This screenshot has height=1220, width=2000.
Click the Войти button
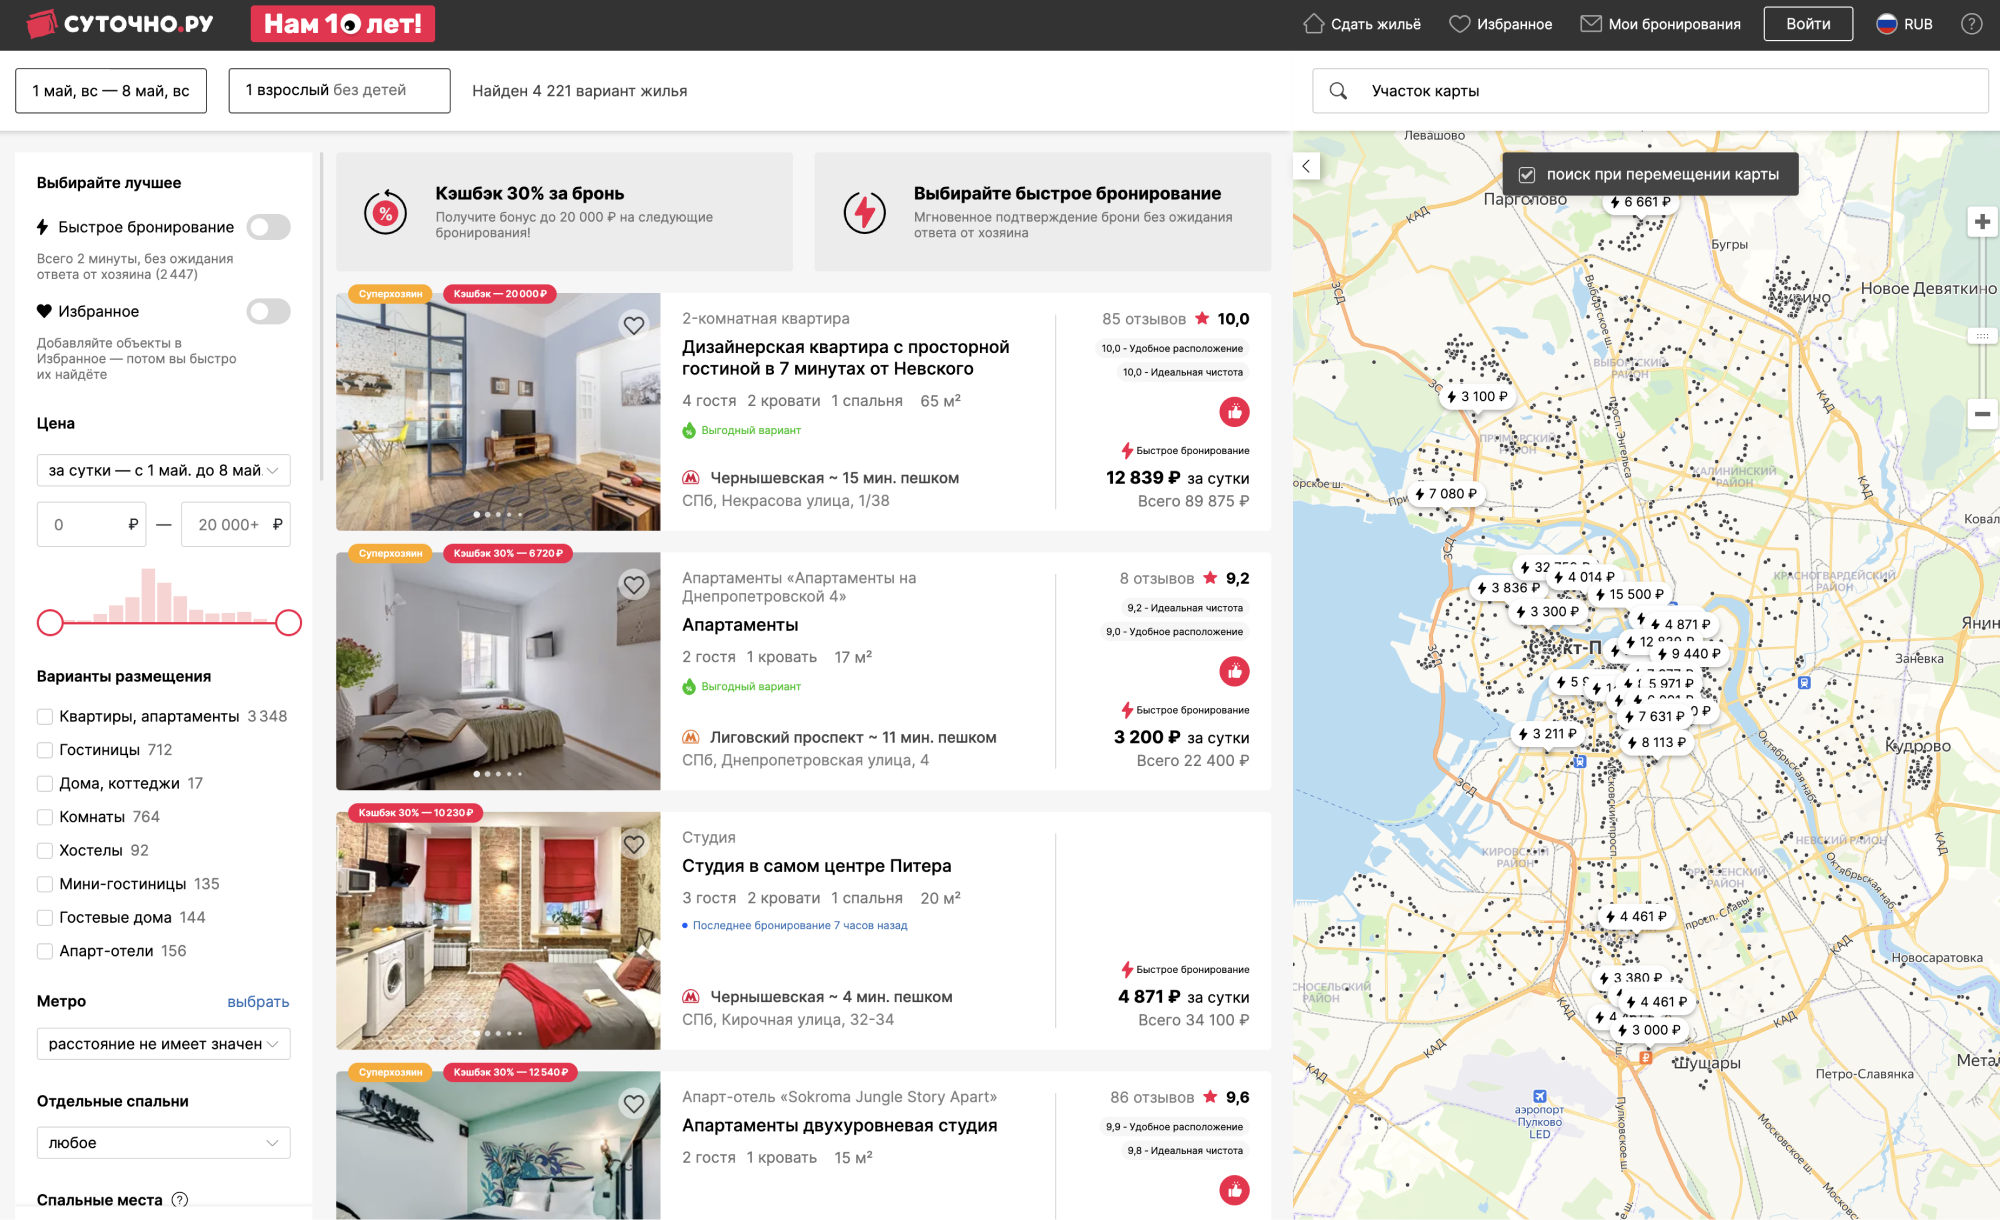coord(1808,24)
